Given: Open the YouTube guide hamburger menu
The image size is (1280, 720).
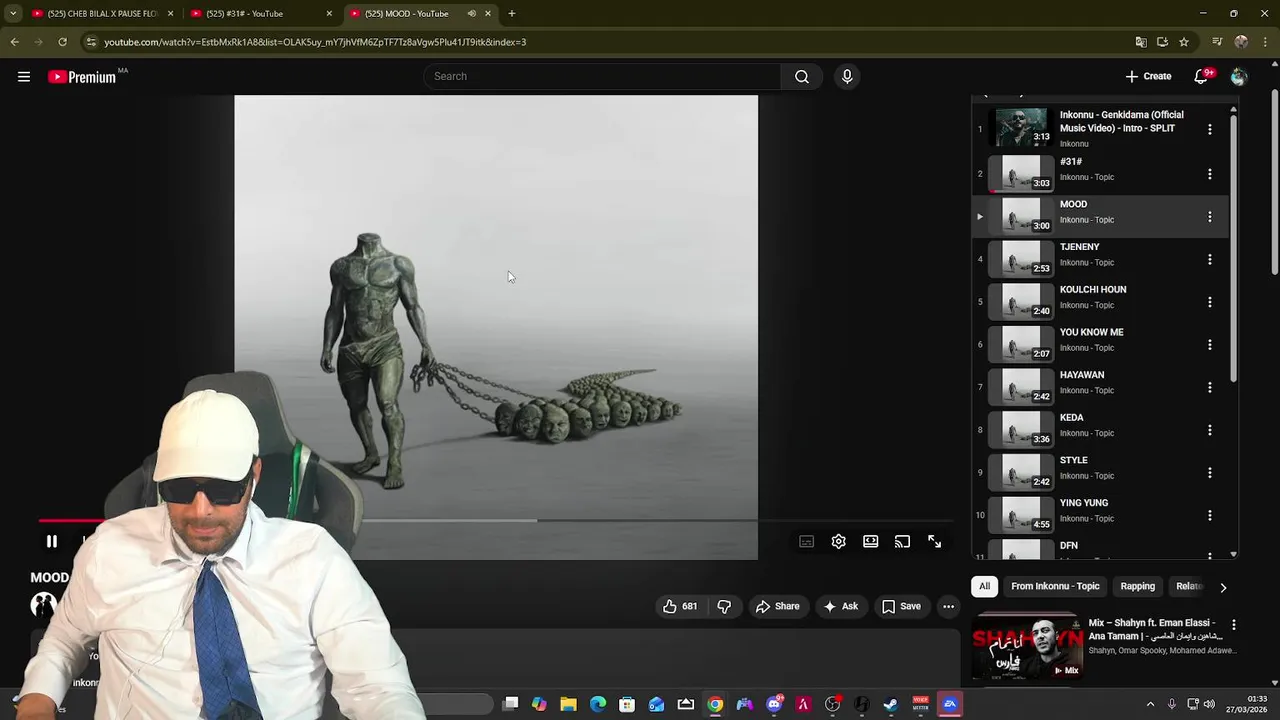Looking at the screenshot, I should [24, 76].
